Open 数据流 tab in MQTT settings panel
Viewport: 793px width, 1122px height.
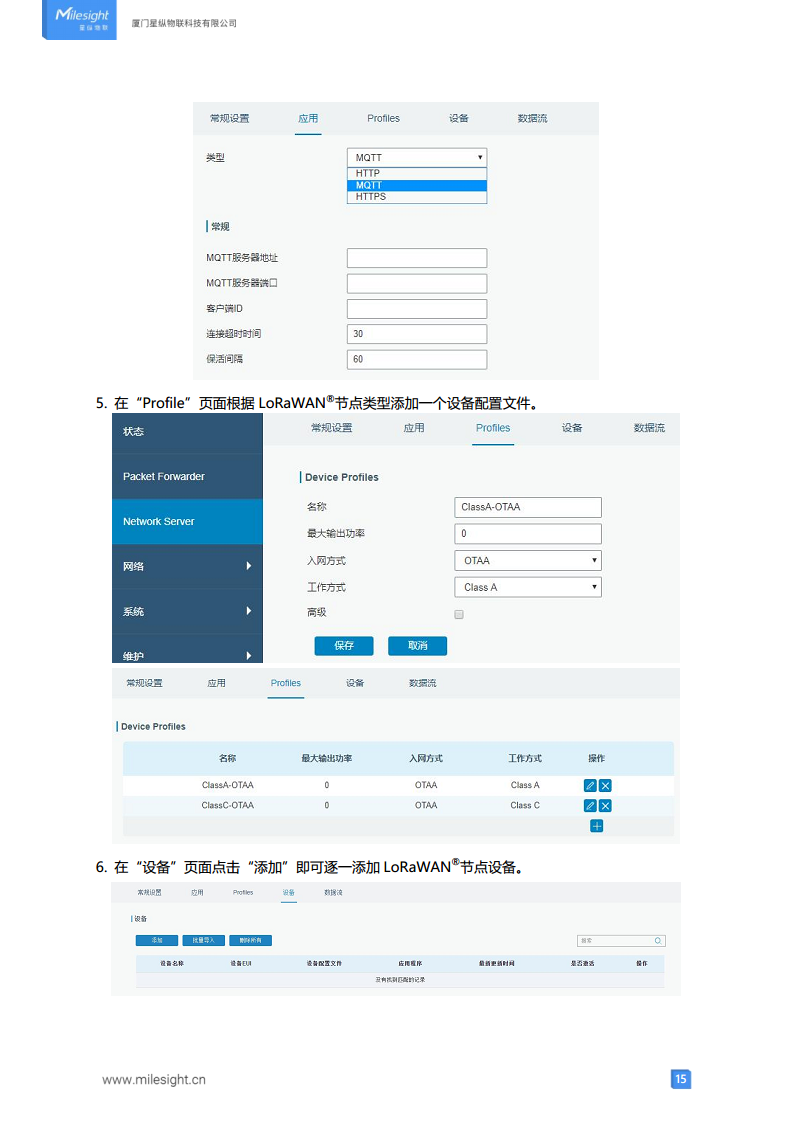532,119
